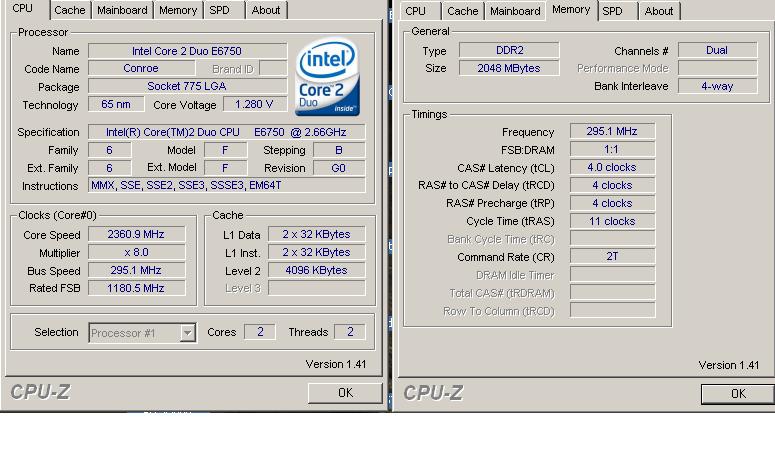Select Memory tab in right CPU-Z window
The width and height of the screenshot is (775, 450).
571,9
